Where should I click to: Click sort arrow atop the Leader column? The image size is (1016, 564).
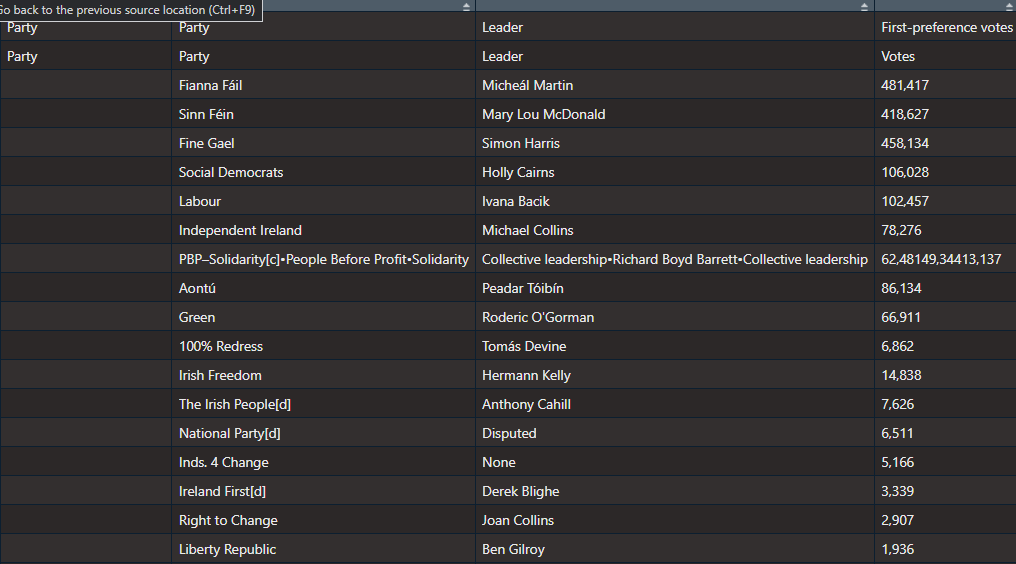tap(865, 7)
